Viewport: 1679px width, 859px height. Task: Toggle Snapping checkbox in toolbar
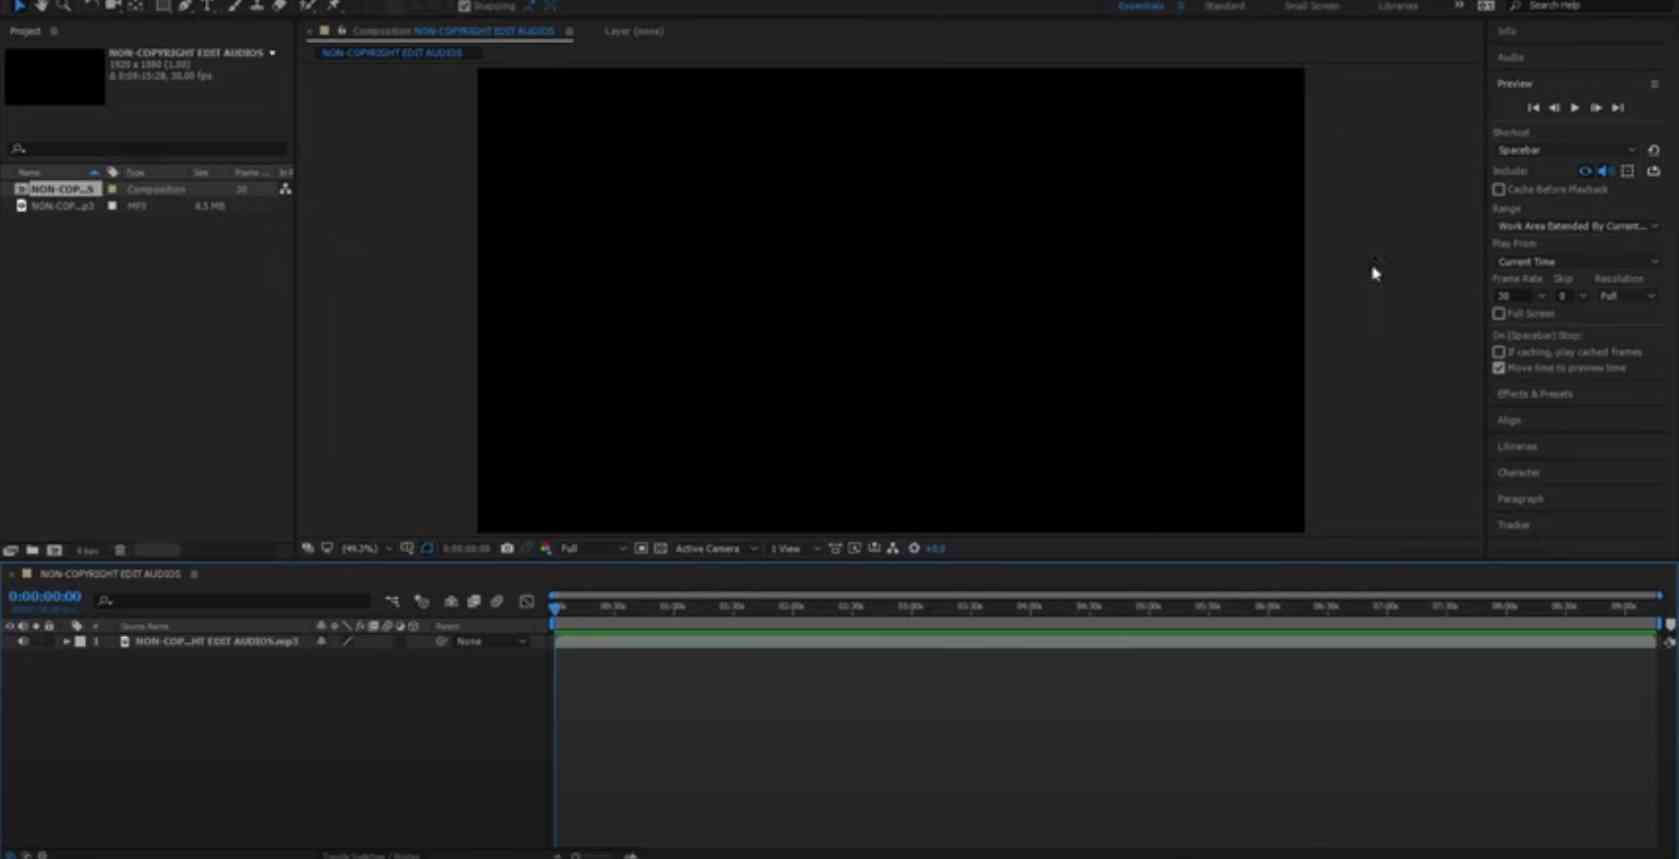[x=464, y=6]
